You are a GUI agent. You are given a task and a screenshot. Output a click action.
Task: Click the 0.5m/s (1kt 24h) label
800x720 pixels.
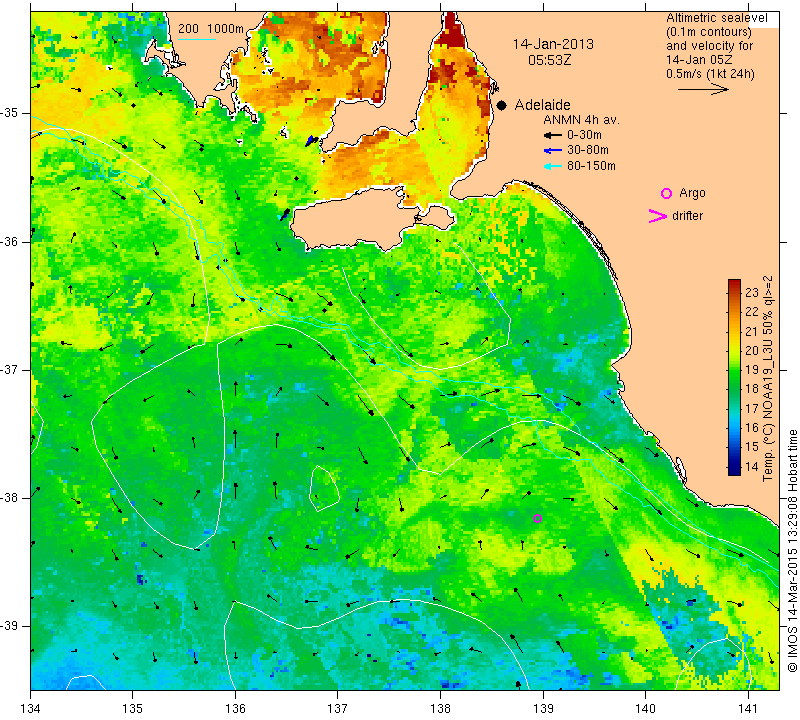tap(710, 73)
